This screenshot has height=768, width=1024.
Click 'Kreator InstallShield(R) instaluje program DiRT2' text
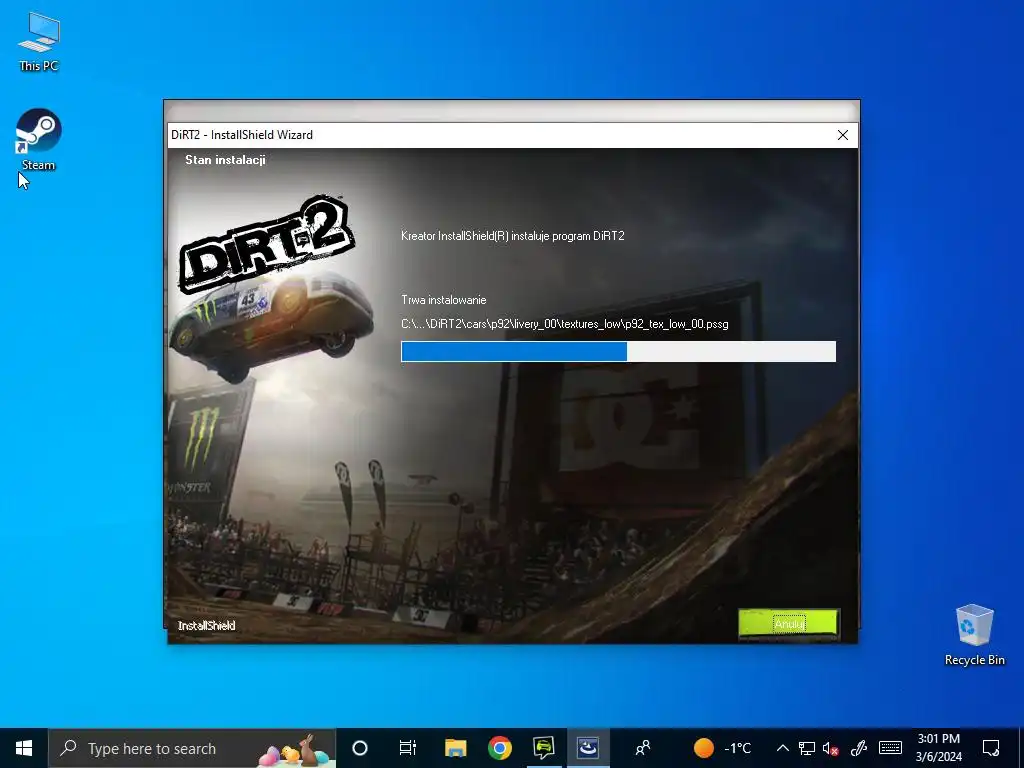[513, 236]
